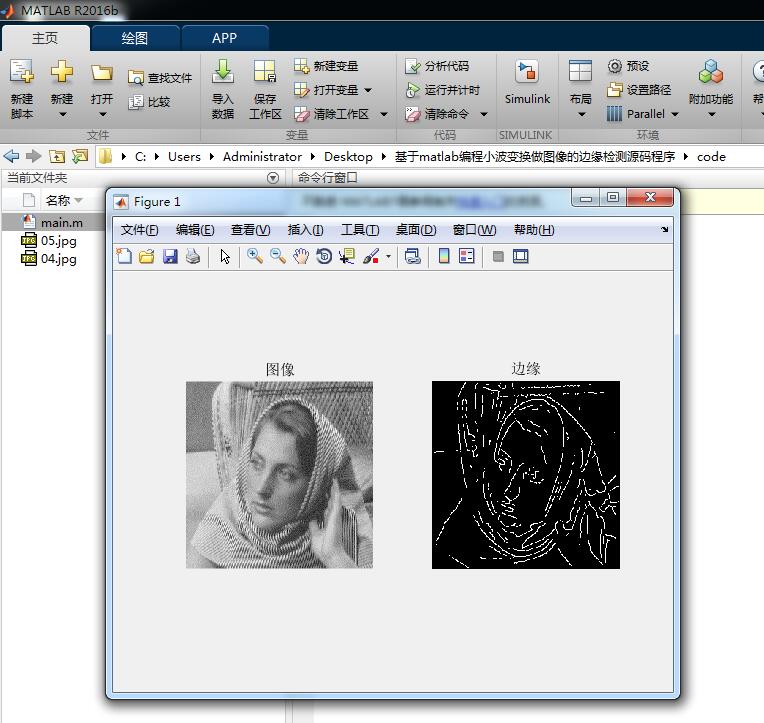
Task: Open the View (查看) menu in Figure 1
Action: 250,230
